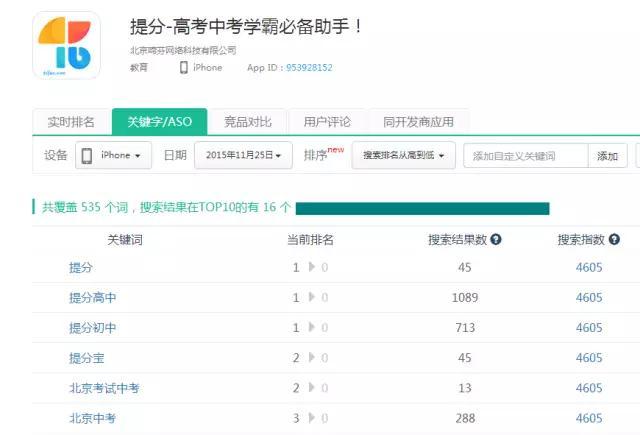Screen dimensions: 640x435
Task: Switch to the 竞品对比 tab
Action: (247, 122)
